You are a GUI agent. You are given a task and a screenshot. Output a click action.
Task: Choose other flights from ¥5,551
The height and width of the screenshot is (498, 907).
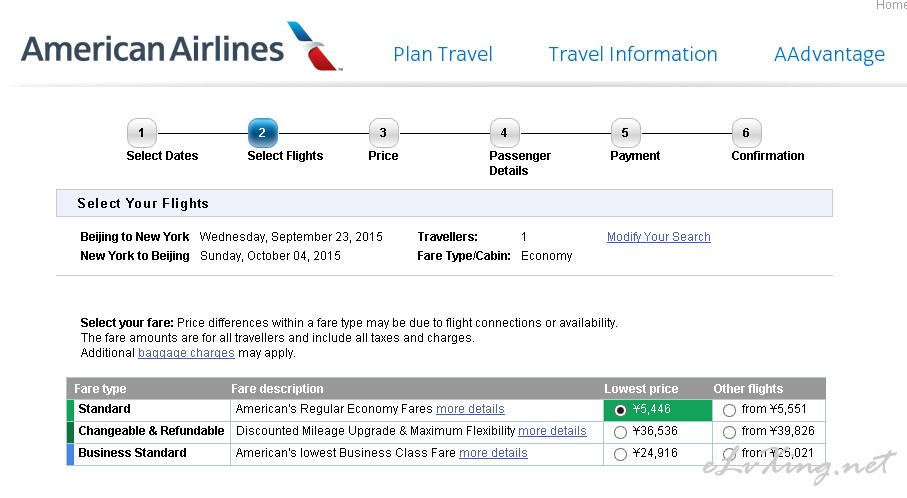pos(729,410)
